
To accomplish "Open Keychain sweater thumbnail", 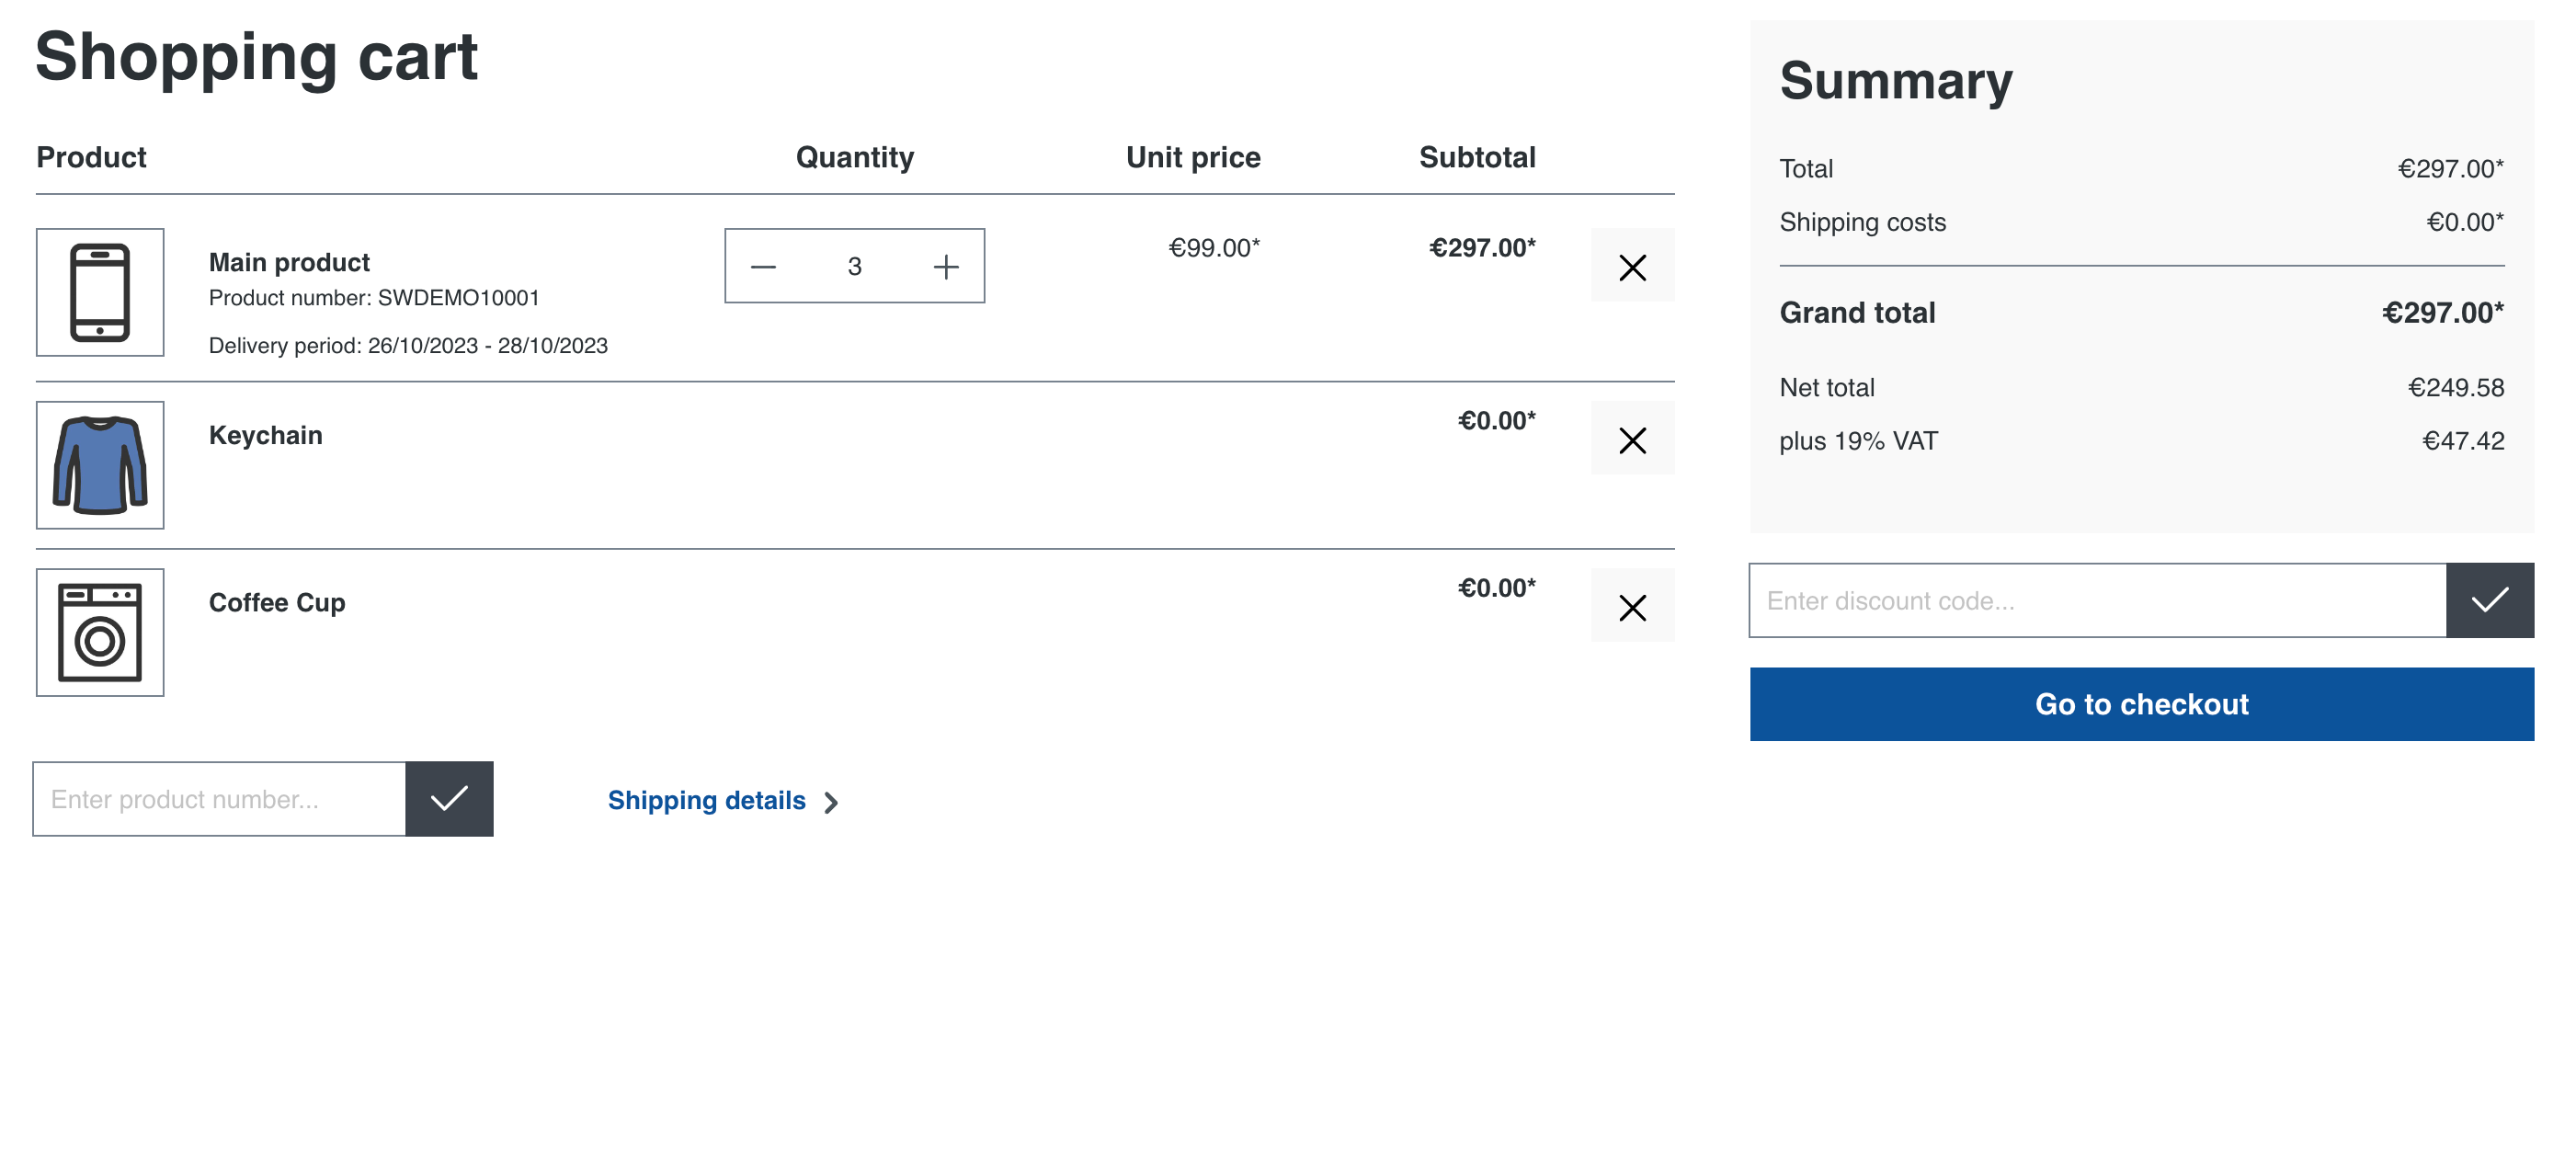I will pos(100,465).
